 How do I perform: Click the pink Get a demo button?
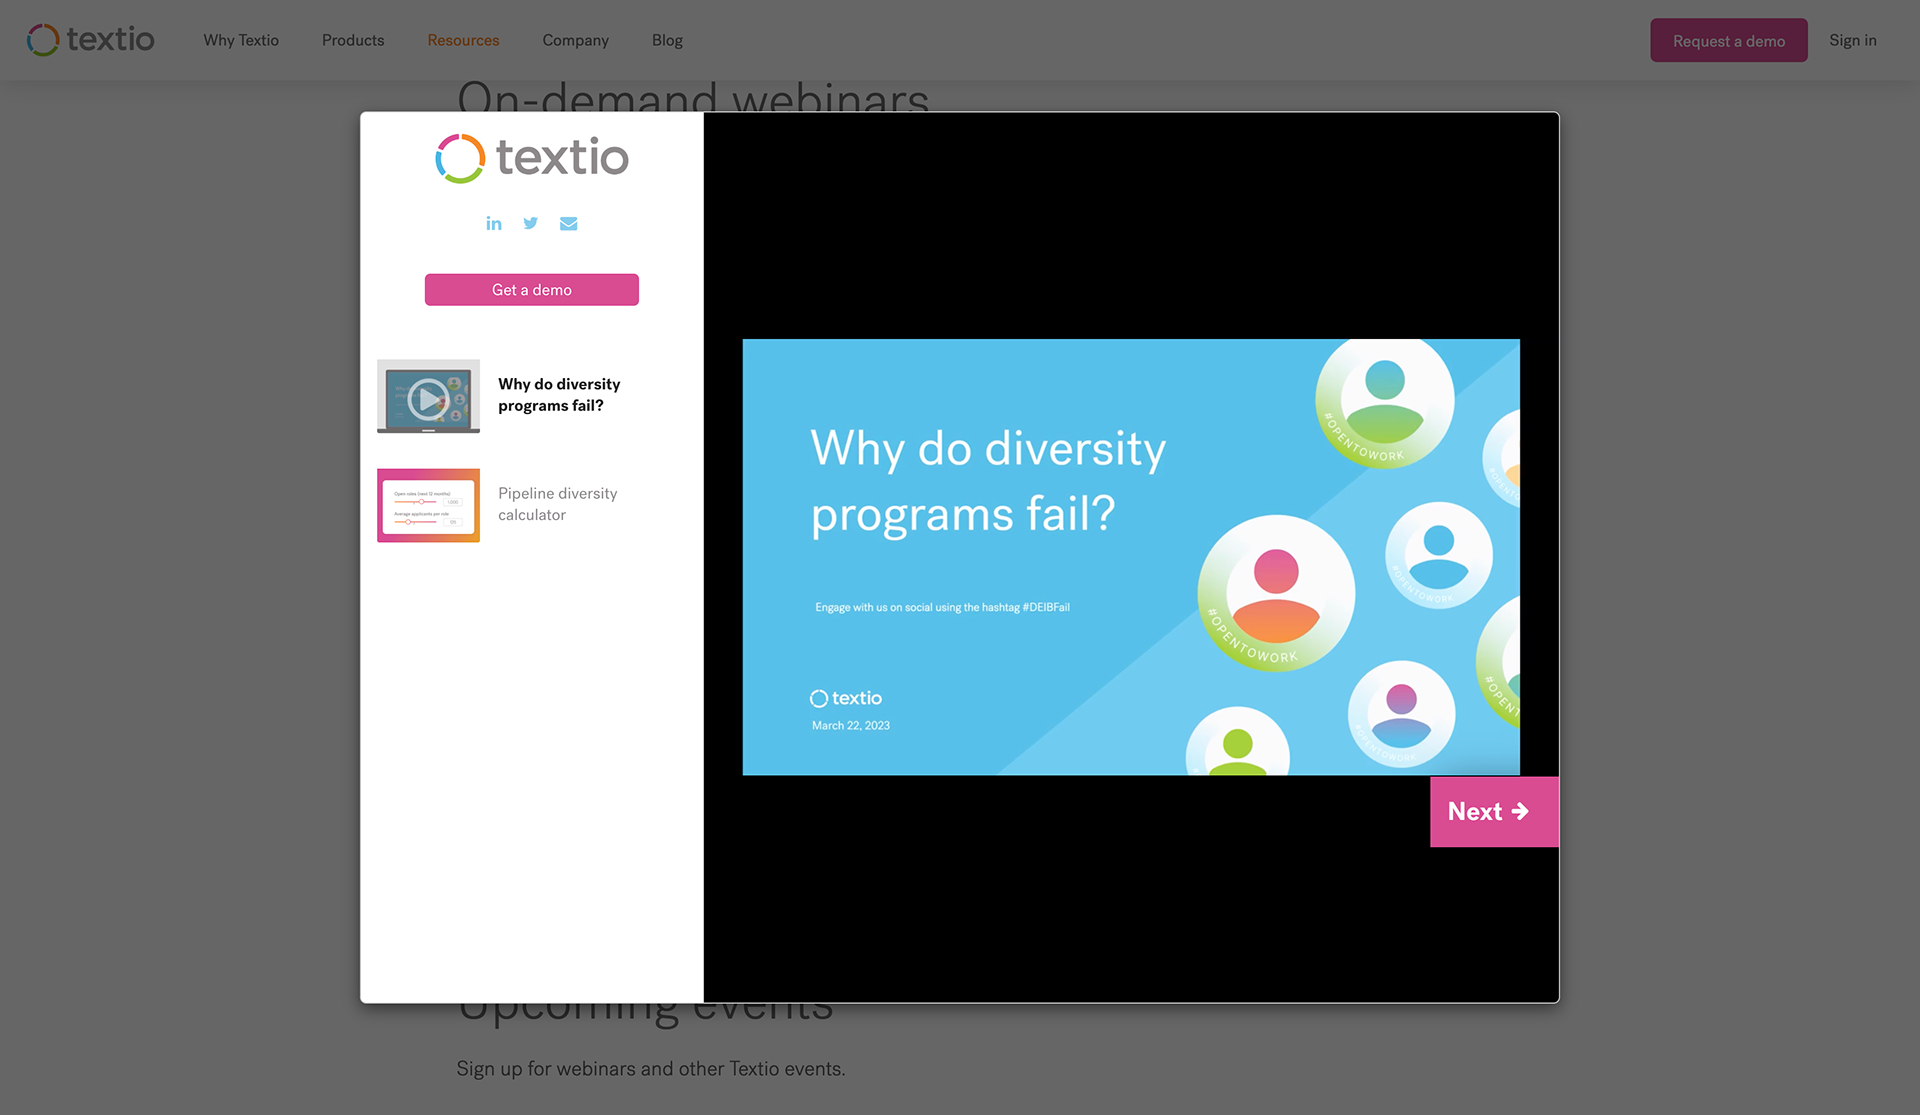pos(532,290)
